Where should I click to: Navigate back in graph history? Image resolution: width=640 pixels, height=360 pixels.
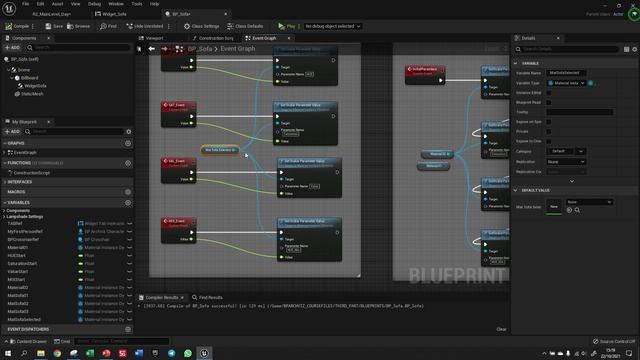pyautogui.click(x=151, y=49)
